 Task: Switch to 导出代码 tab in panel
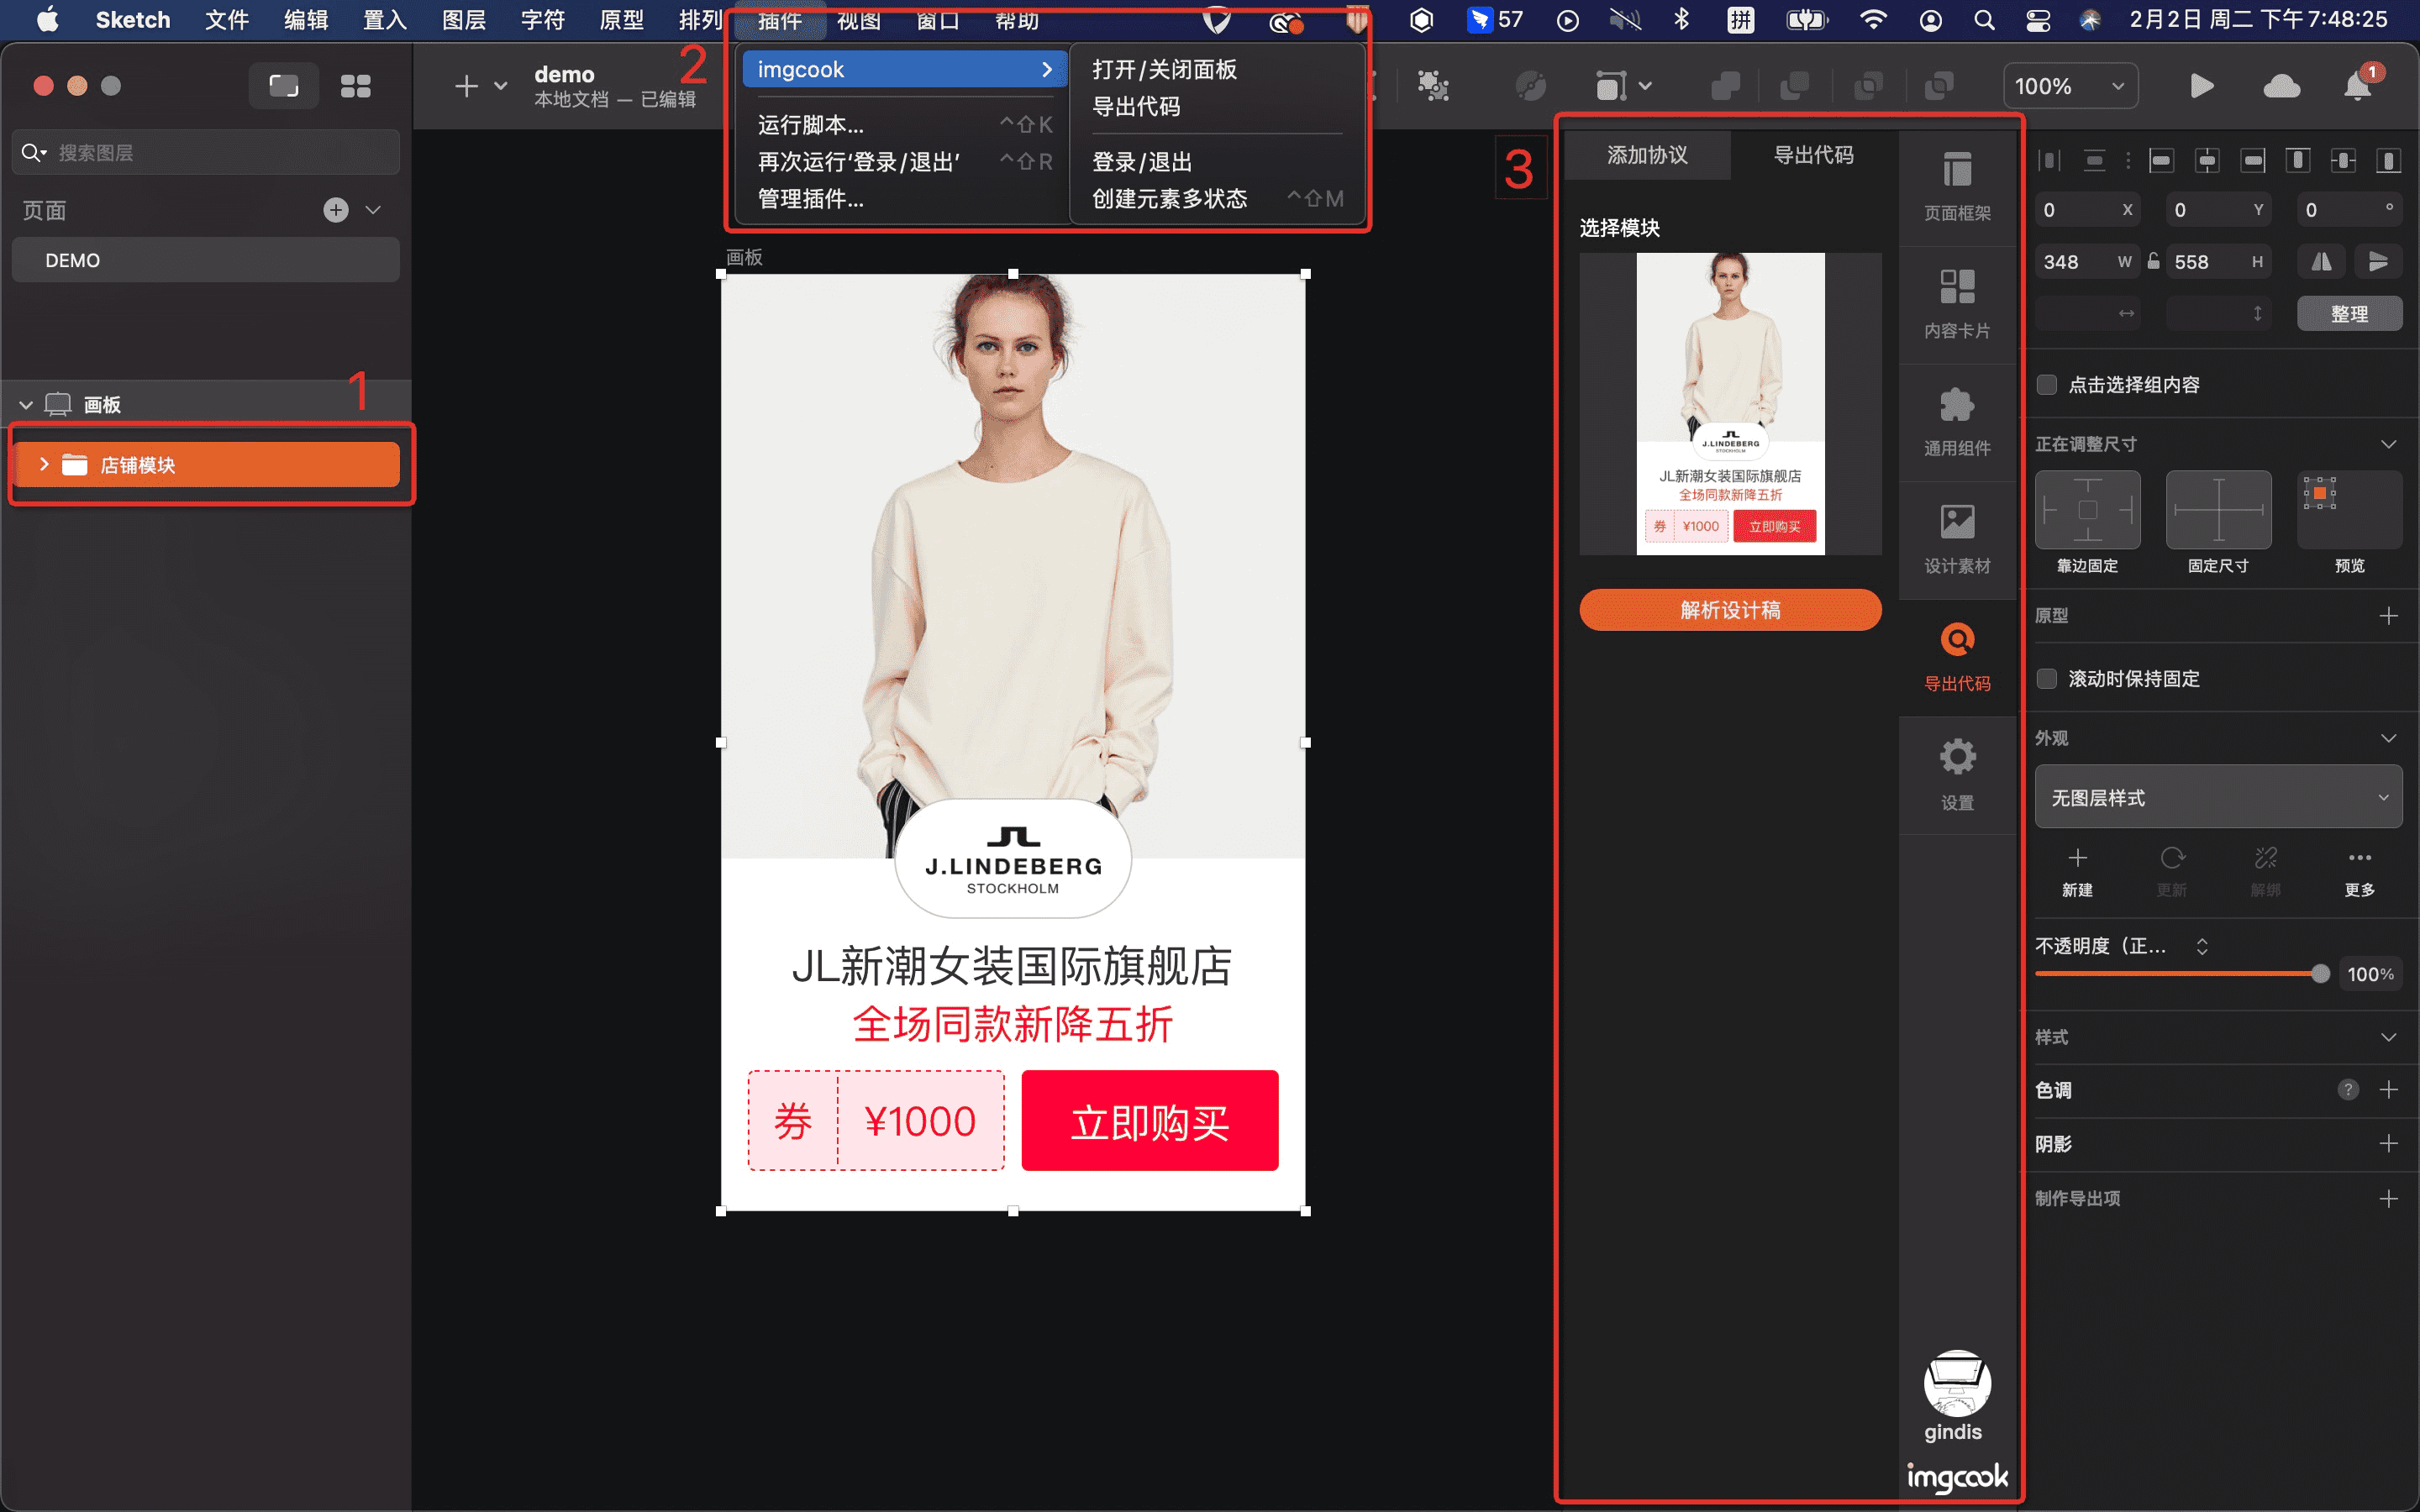1814,155
